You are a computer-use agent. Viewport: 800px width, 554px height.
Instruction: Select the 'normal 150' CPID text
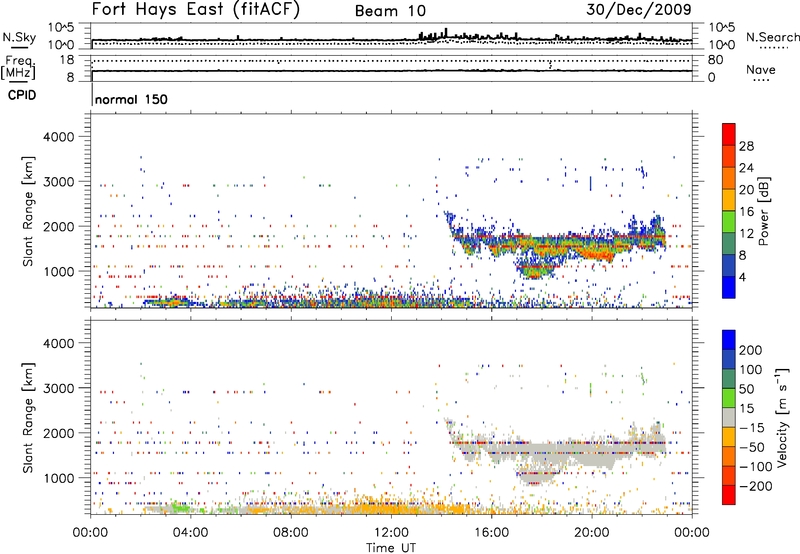click(131, 99)
